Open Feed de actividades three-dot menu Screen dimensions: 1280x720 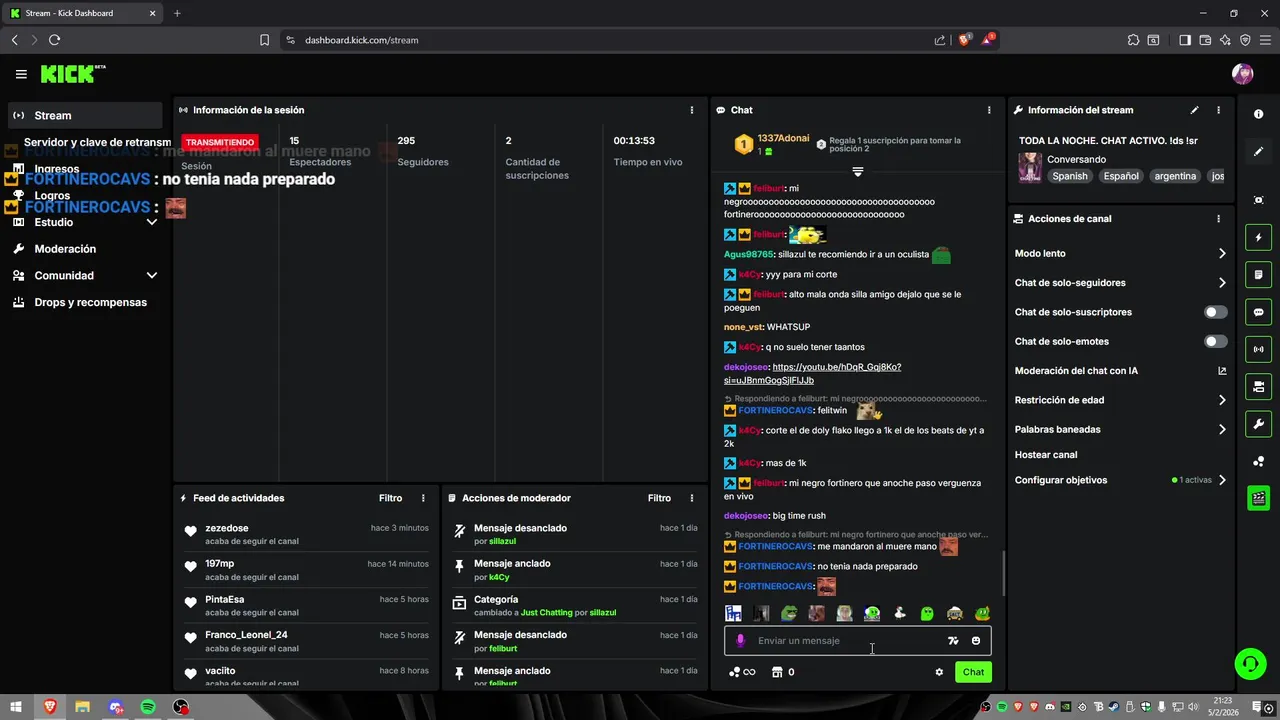(423, 498)
